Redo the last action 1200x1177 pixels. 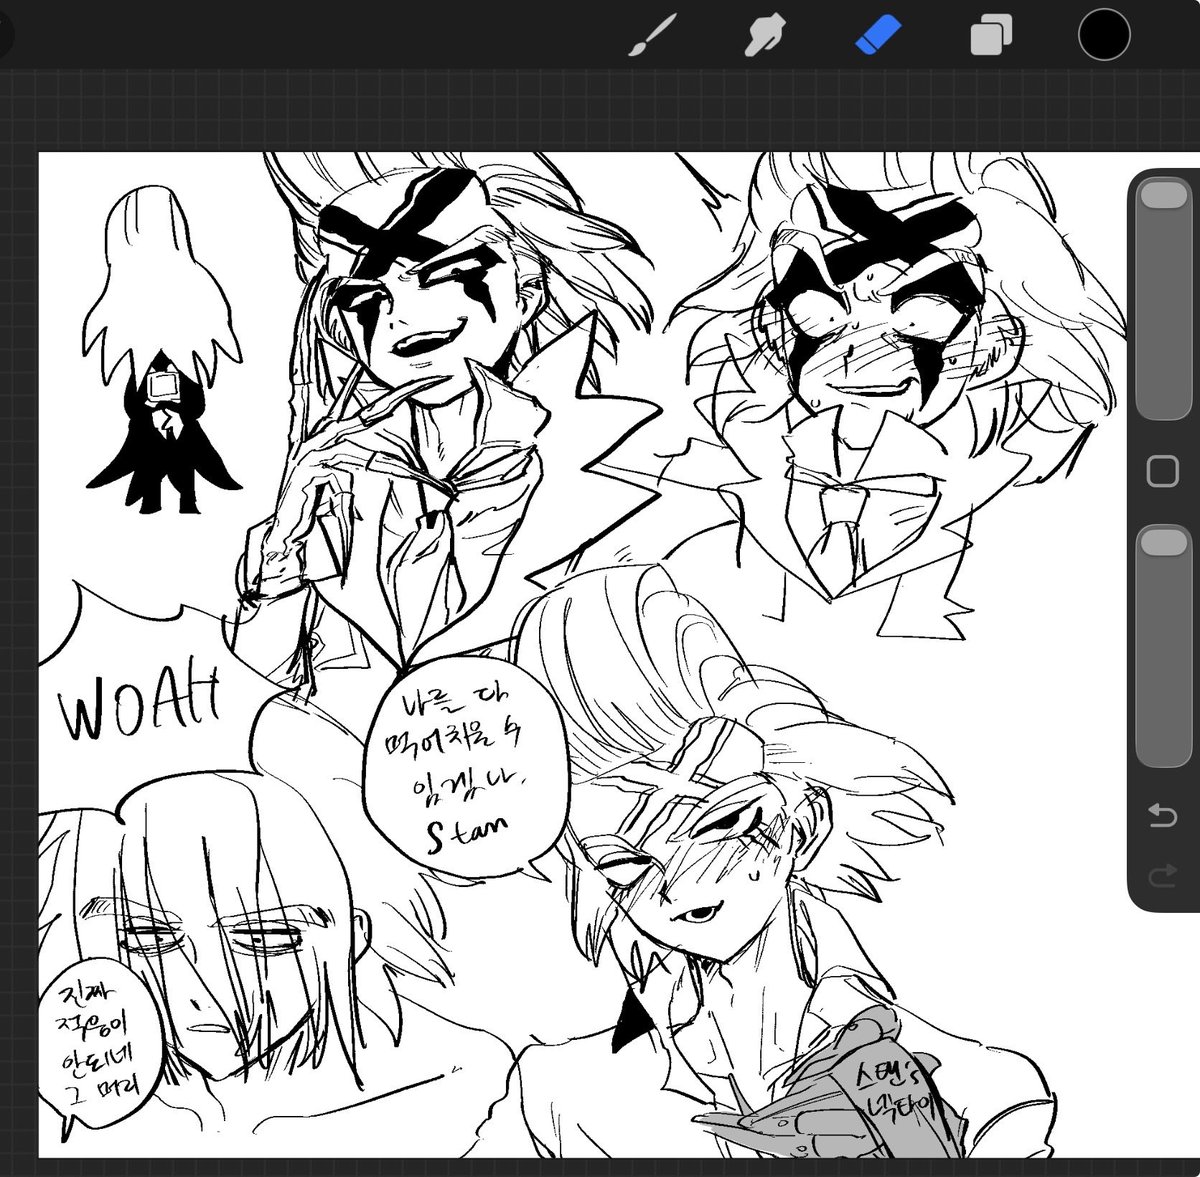click(x=1162, y=877)
